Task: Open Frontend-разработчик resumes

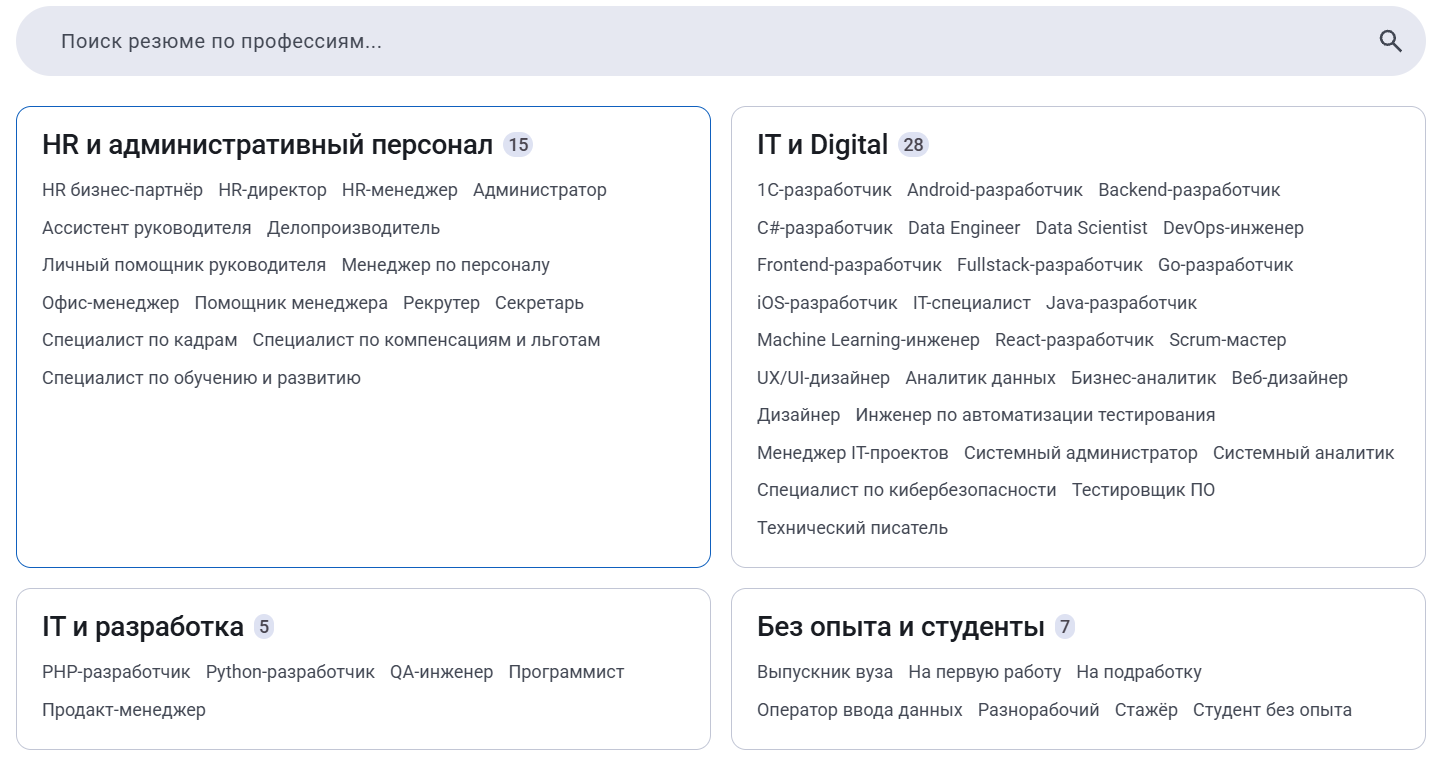Action: click(x=849, y=265)
